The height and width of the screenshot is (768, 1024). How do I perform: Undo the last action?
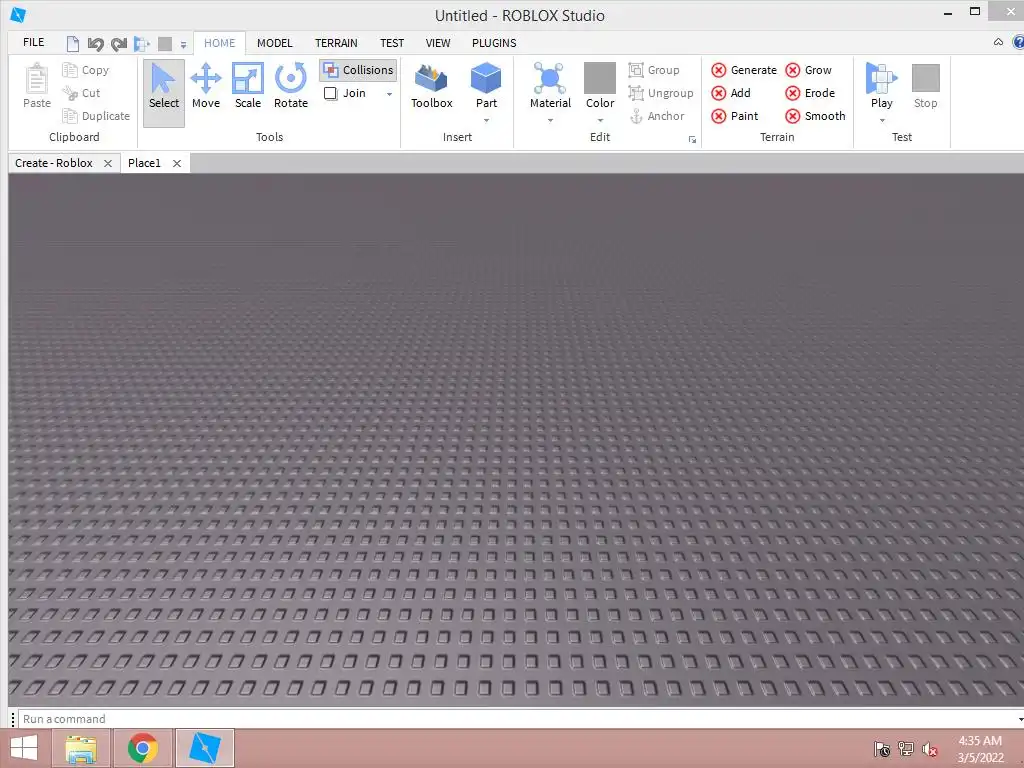coord(95,44)
